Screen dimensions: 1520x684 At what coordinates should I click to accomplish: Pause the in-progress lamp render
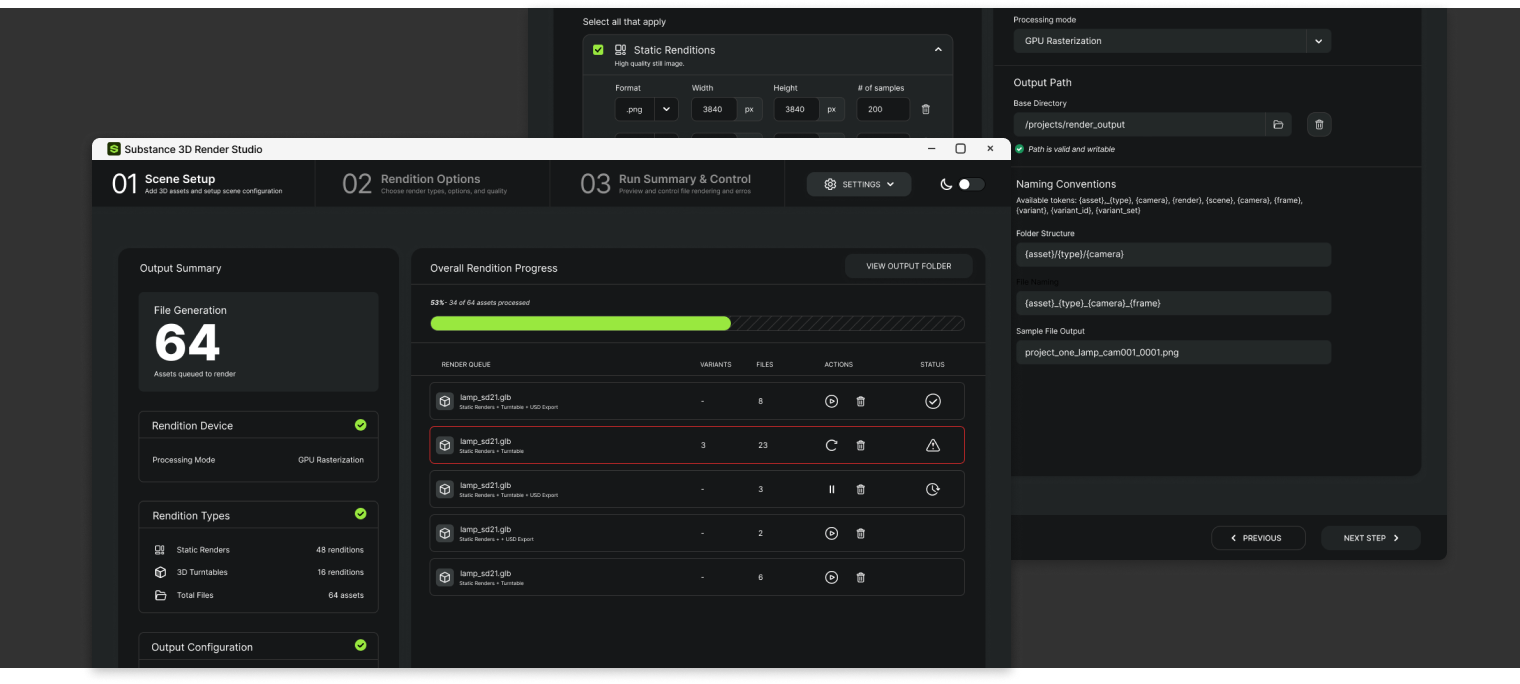click(x=831, y=489)
